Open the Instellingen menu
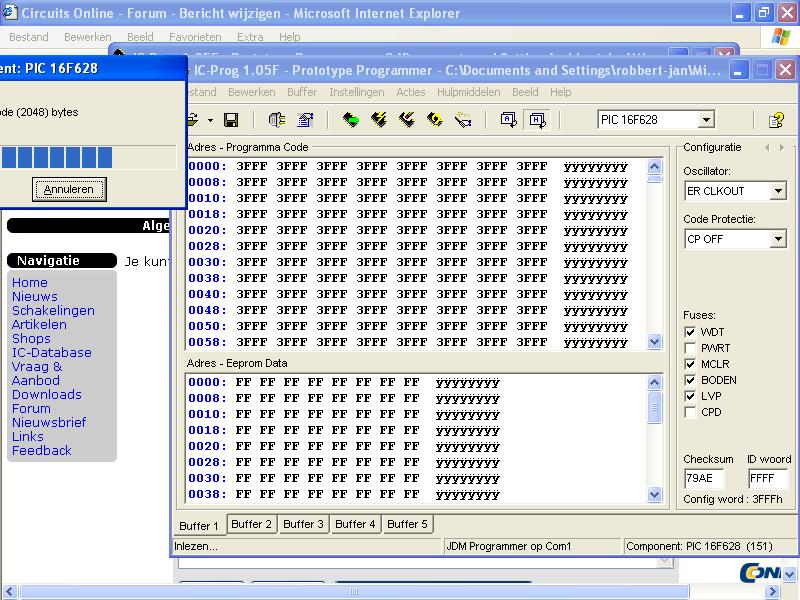The image size is (800, 600). (x=356, y=92)
